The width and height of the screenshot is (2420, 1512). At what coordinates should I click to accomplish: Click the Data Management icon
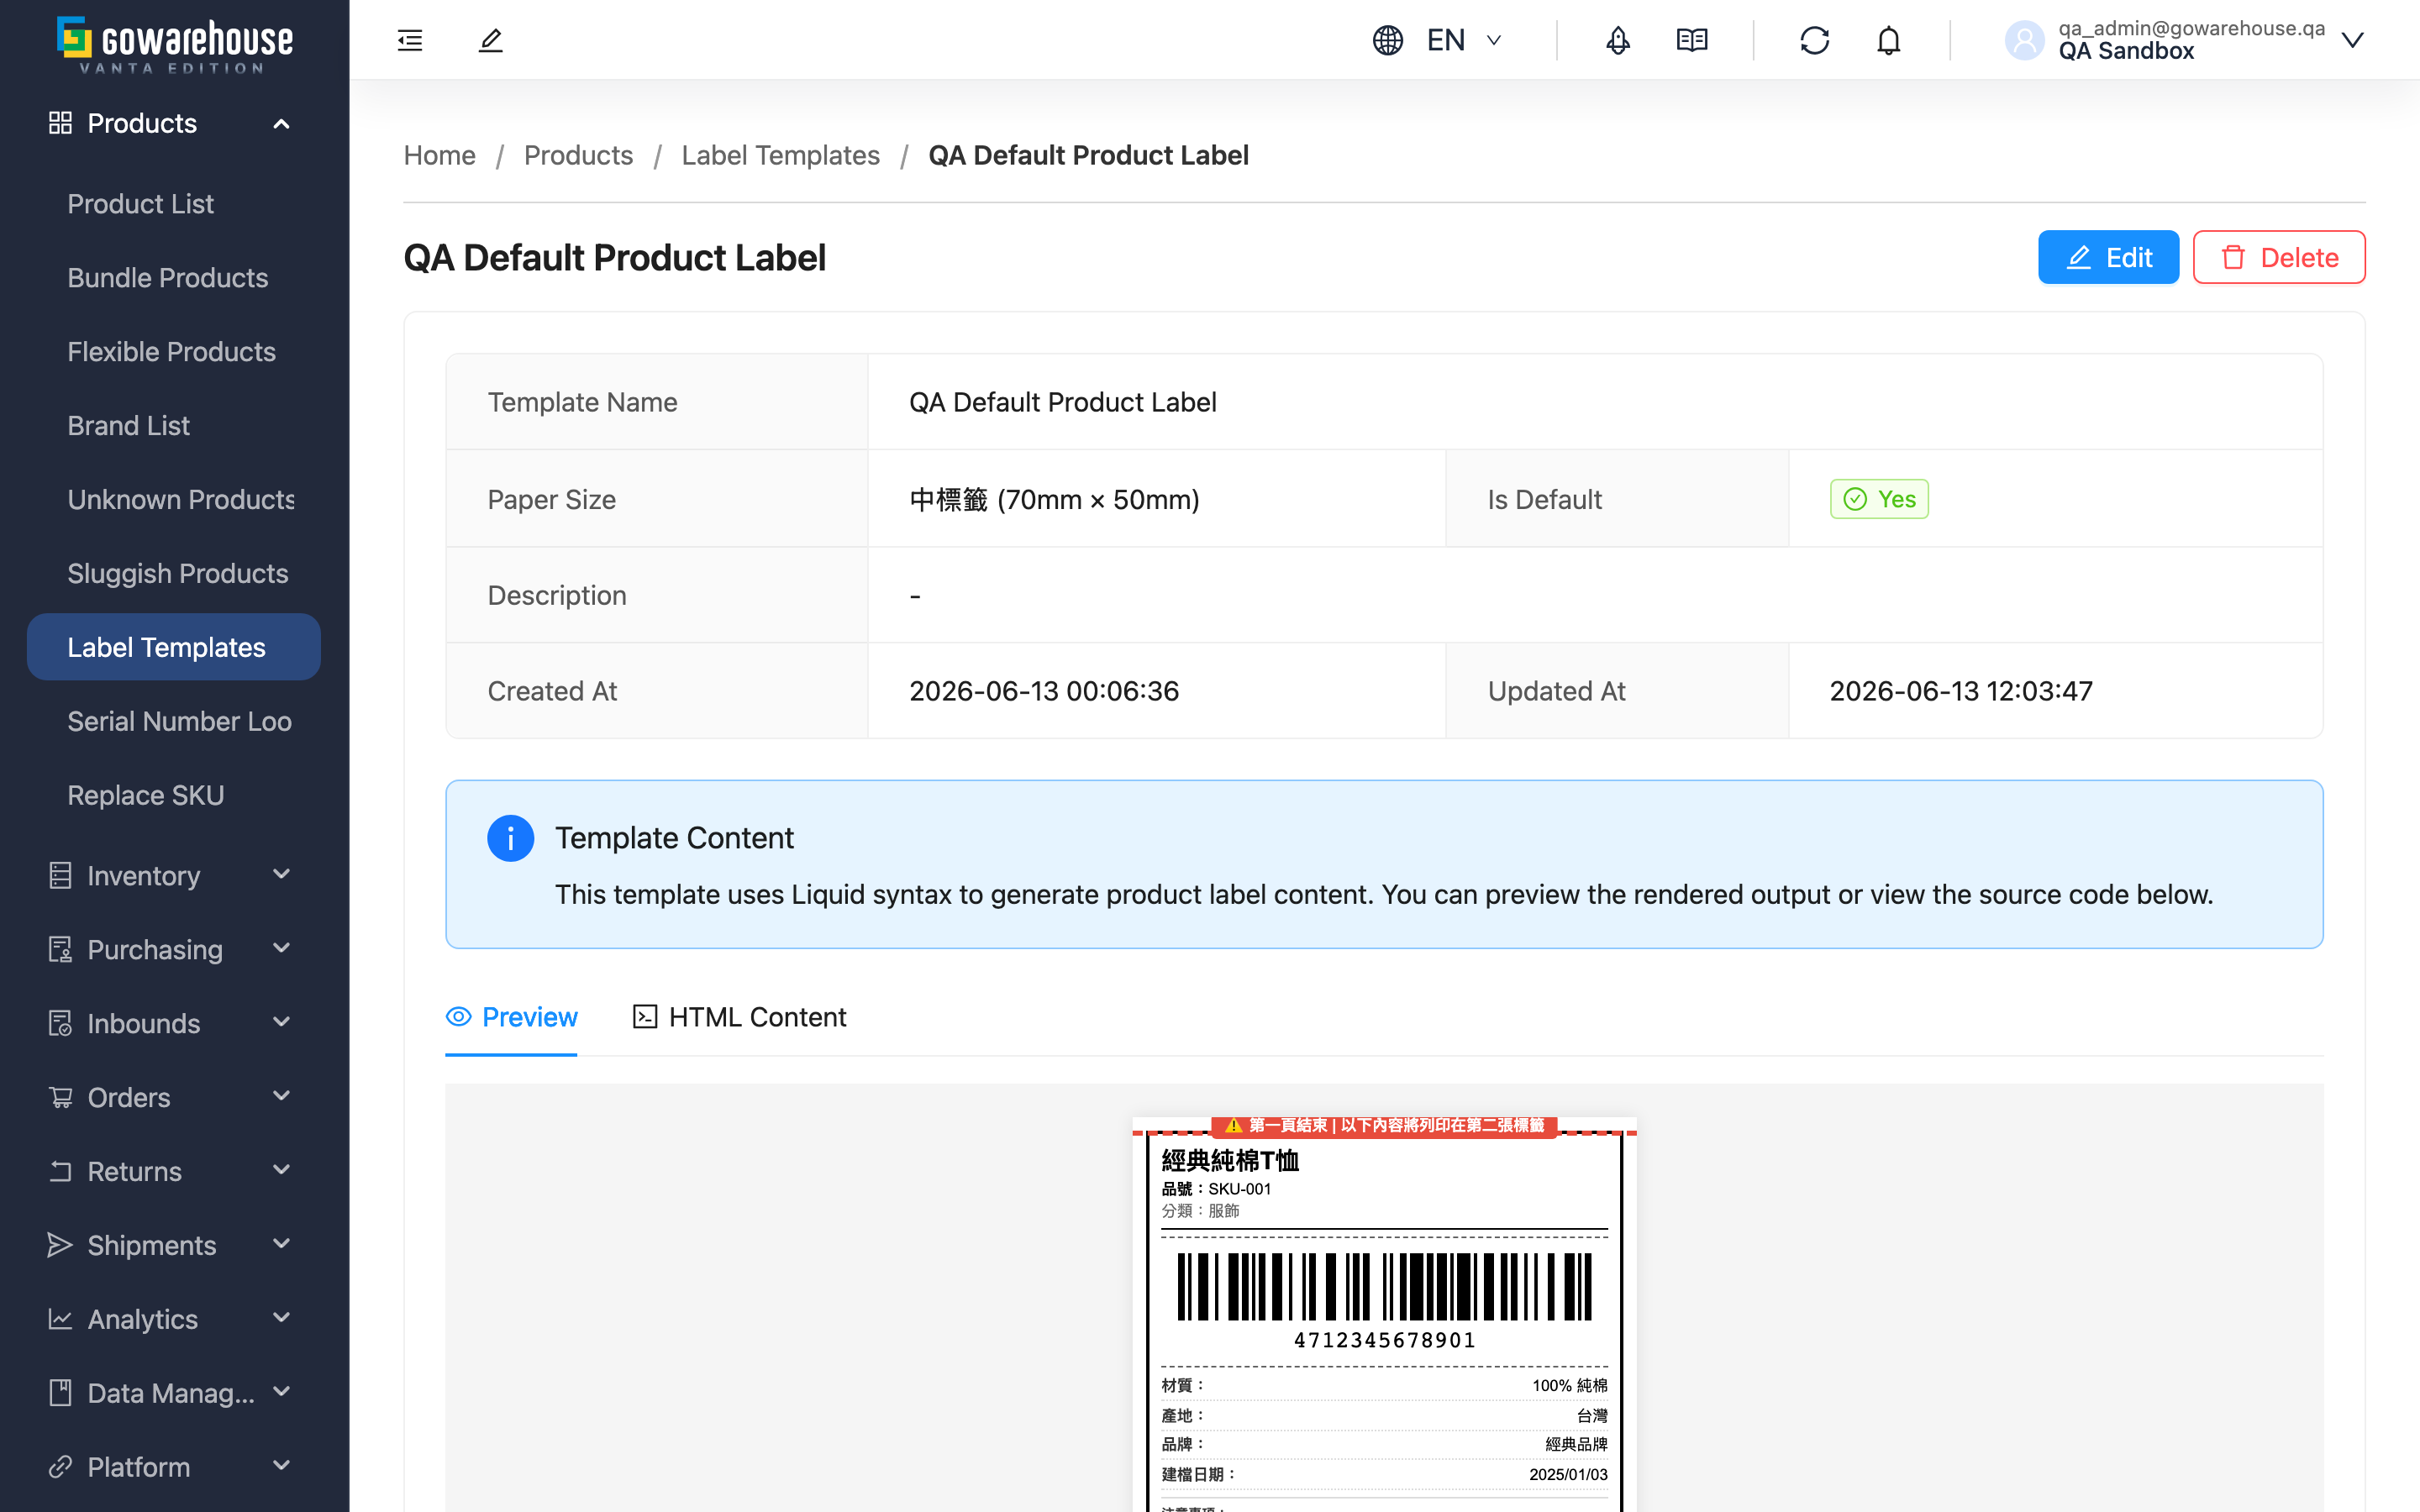click(x=60, y=1393)
